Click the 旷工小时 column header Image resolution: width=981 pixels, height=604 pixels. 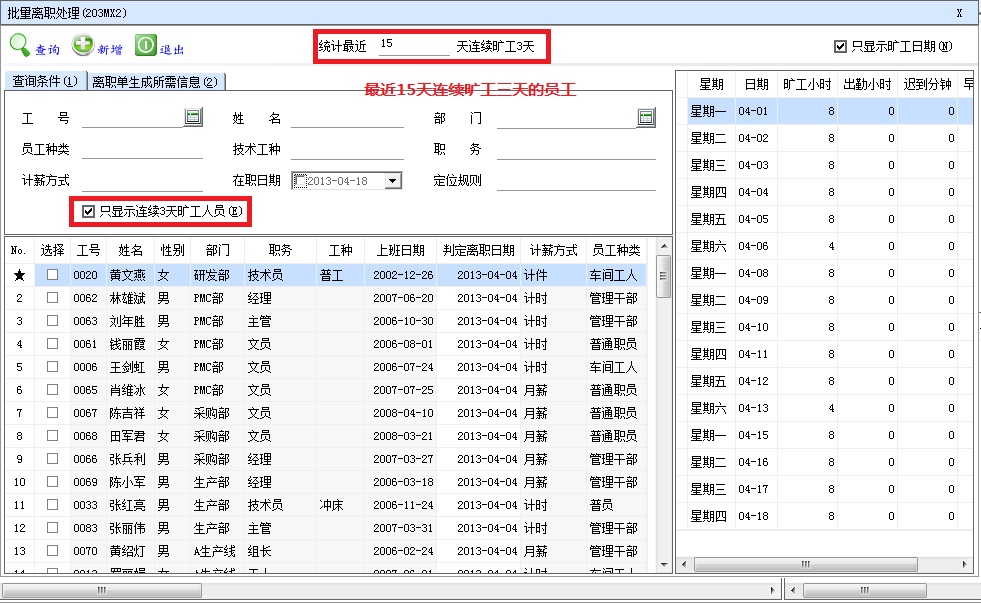(807, 84)
